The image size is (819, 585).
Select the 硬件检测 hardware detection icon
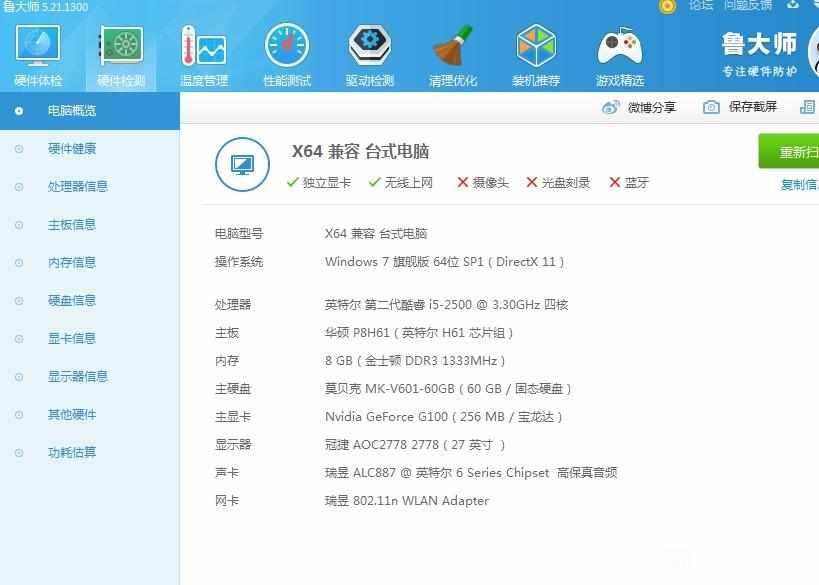121,45
